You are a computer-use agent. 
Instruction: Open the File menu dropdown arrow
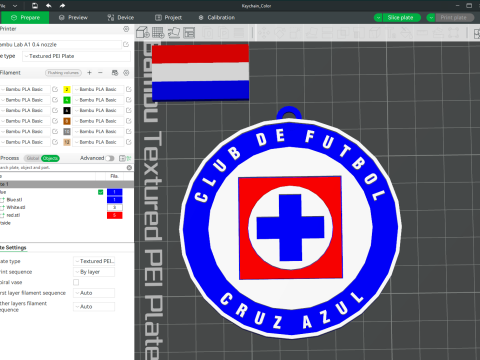(x=15, y=6)
